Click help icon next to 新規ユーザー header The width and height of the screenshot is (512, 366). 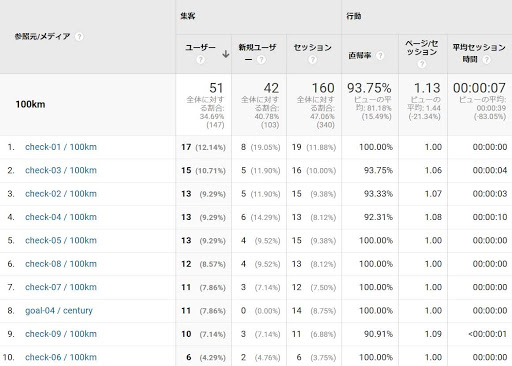261,60
